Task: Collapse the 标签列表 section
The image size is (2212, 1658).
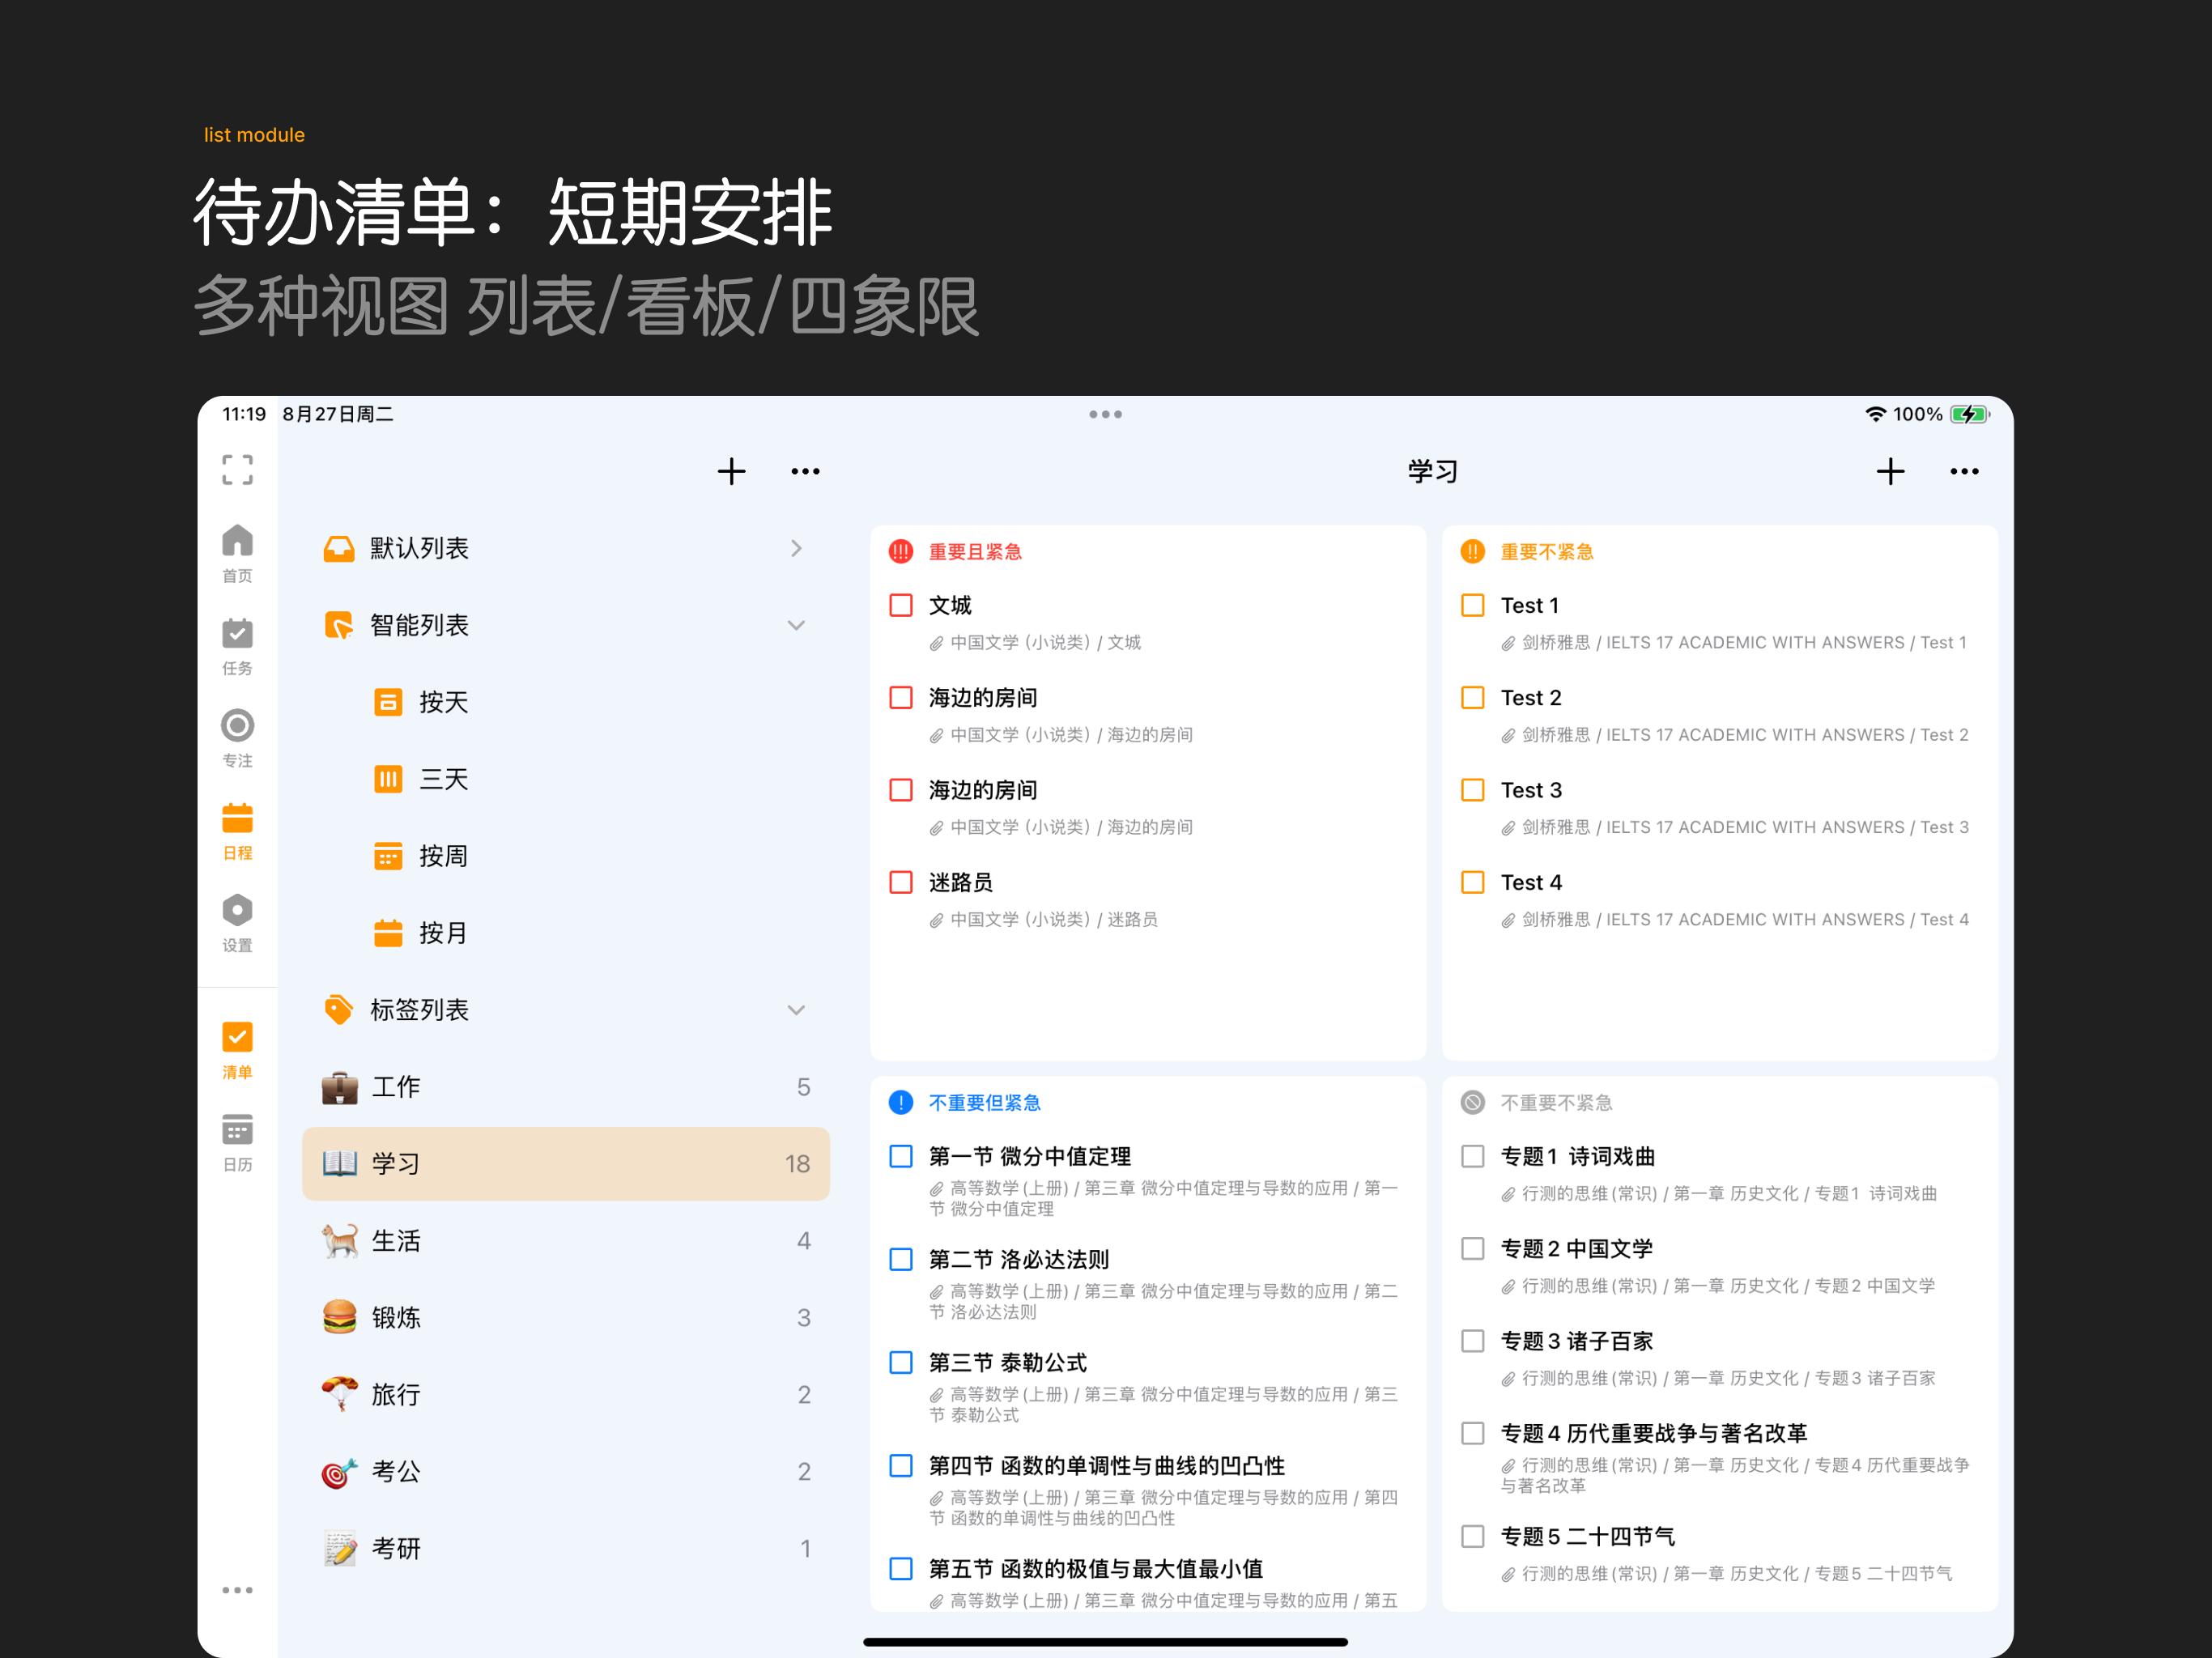Action: [796, 1010]
